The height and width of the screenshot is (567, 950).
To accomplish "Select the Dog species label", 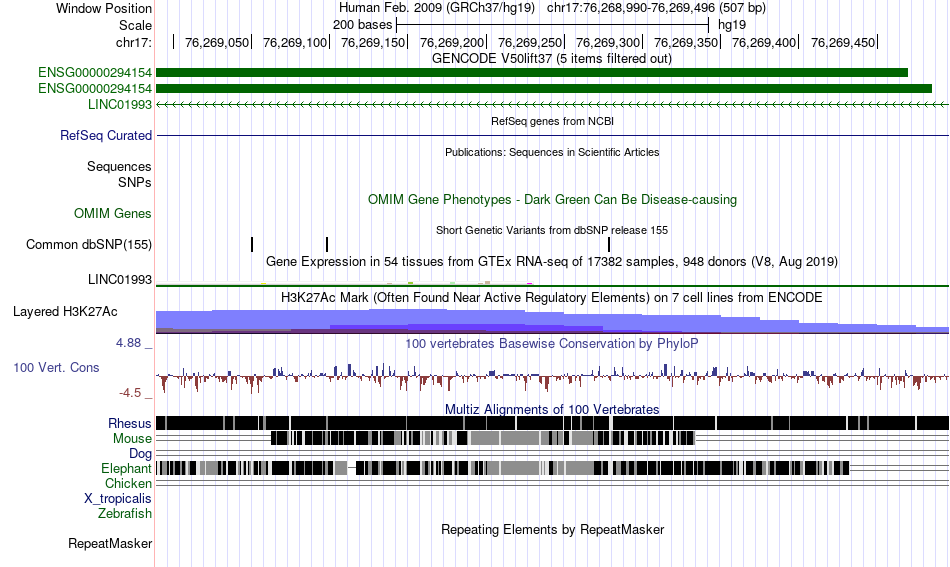I will [x=141, y=454].
